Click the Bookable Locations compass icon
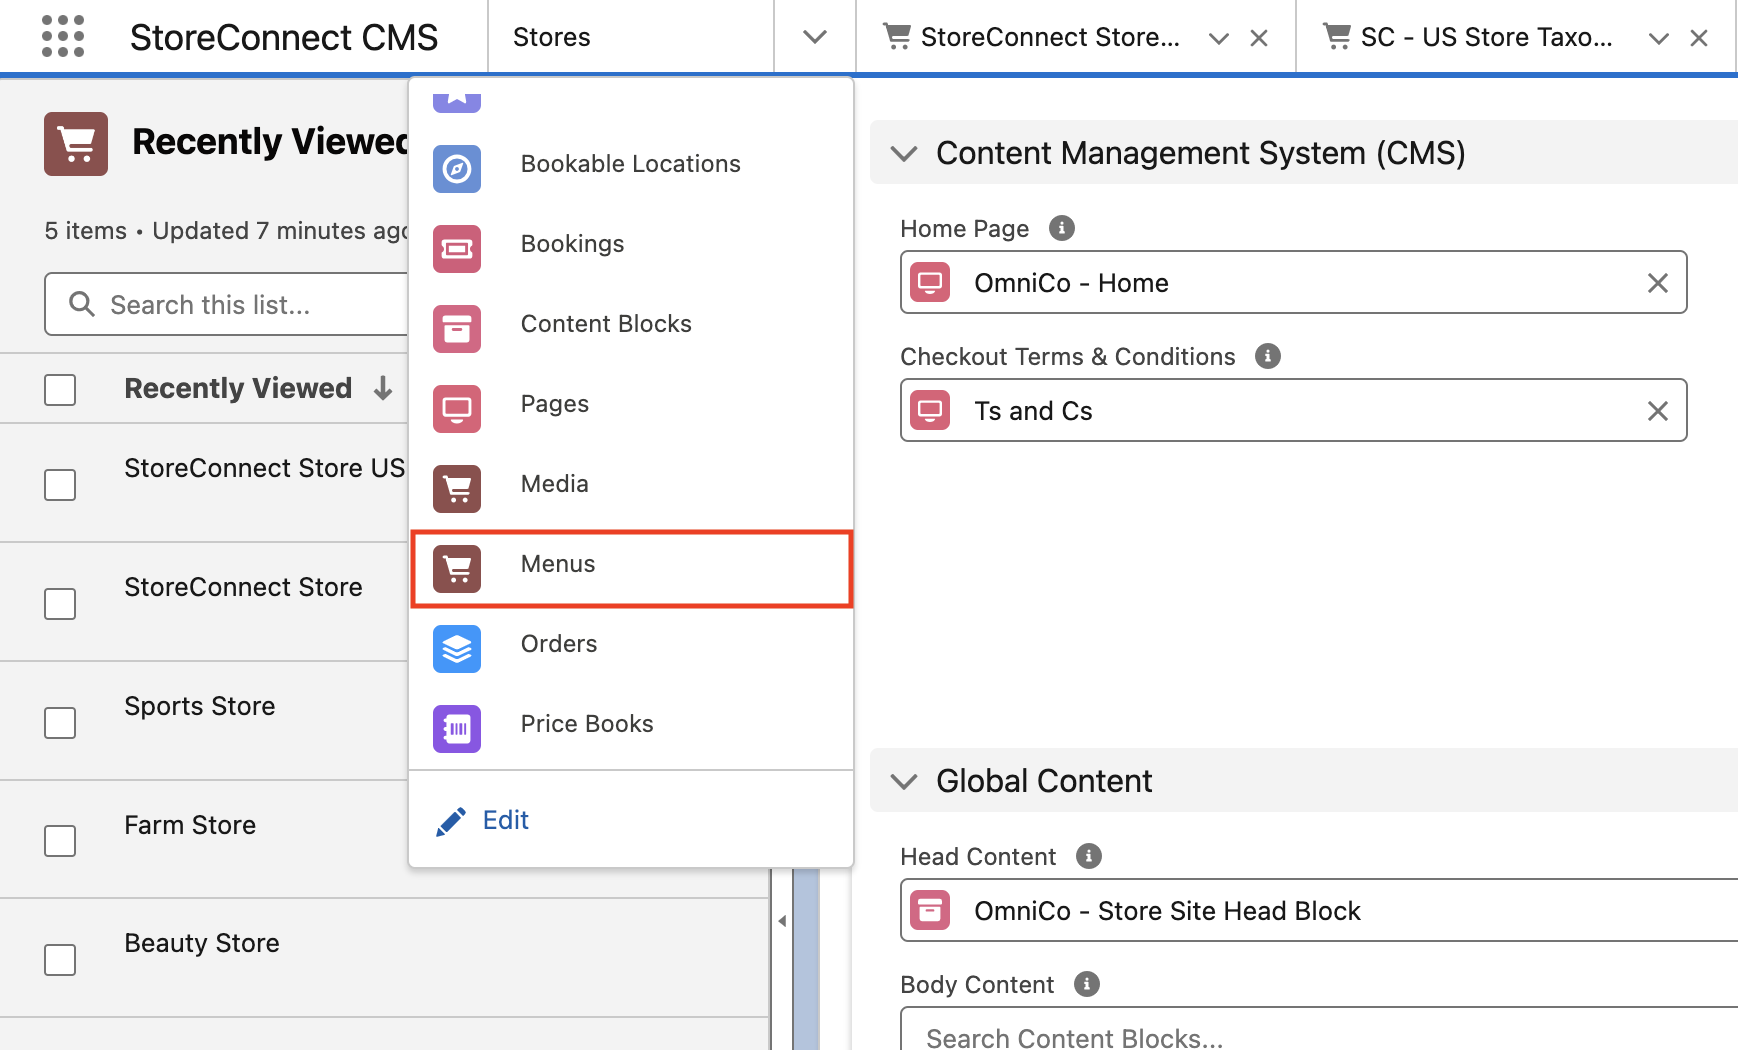Image resolution: width=1738 pixels, height=1050 pixels. tap(457, 169)
